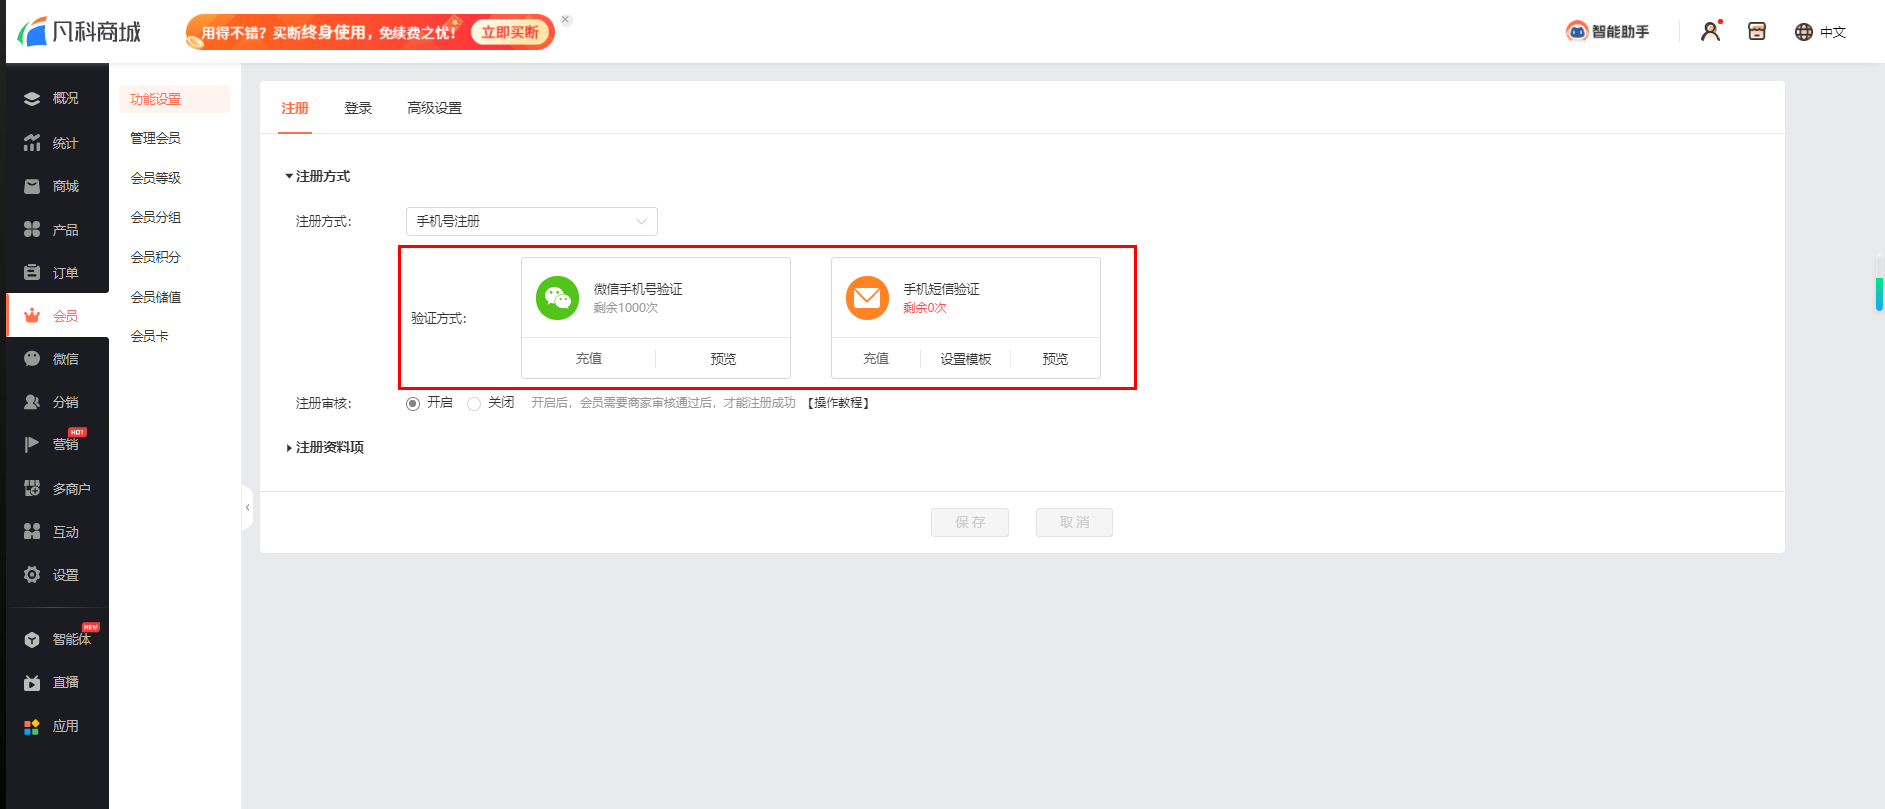
Task: Open the 互动 interaction sidebar icon
Action: [32, 532]
